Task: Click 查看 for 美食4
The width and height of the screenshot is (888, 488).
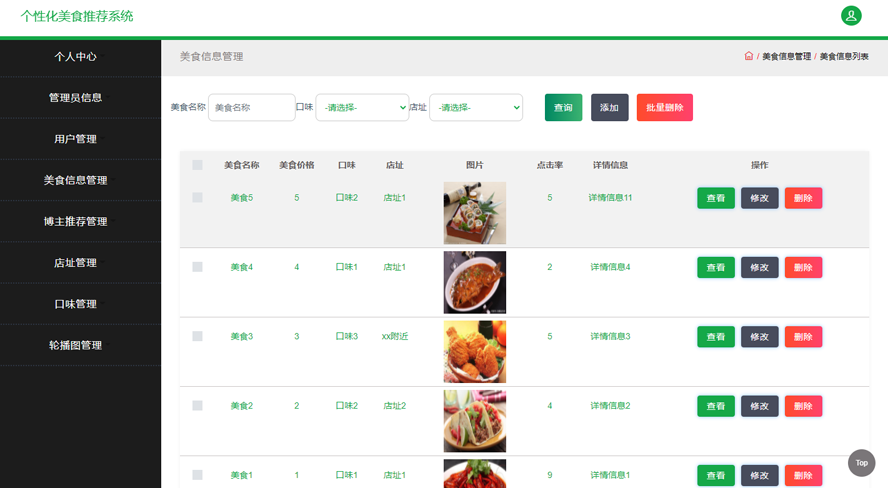Action: [x=716, y=267]
